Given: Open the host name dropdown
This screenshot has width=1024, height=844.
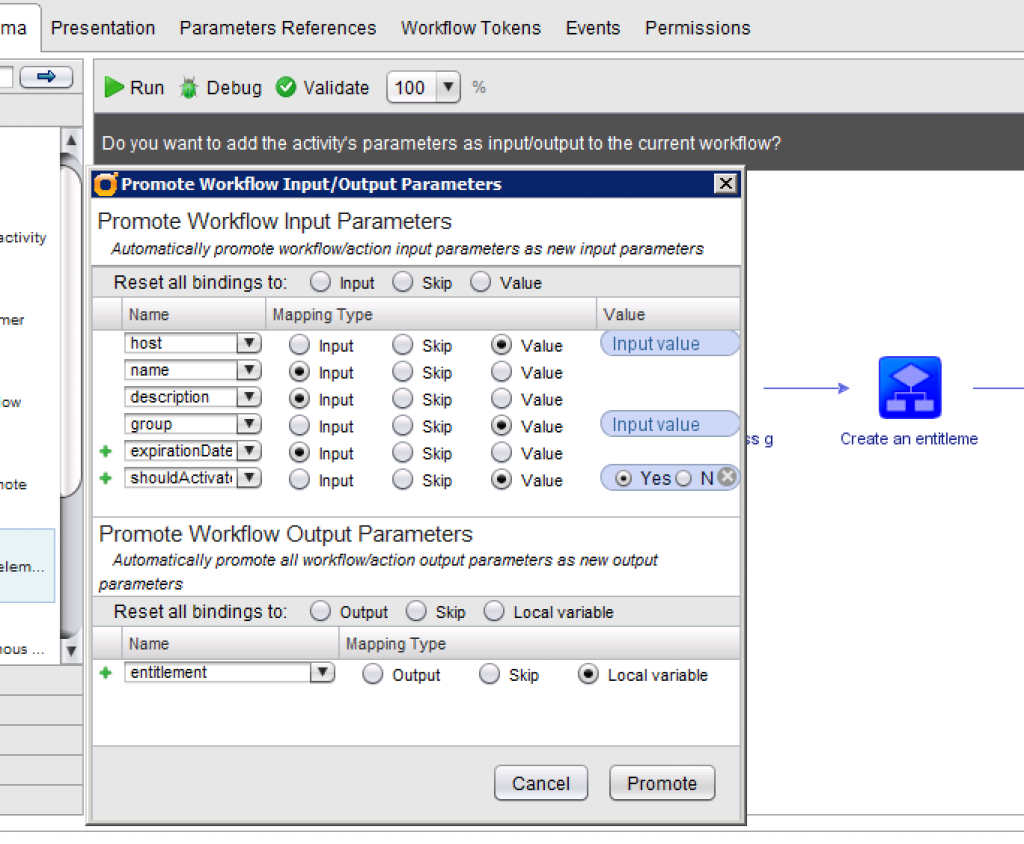Looking at the screenshot, I should point(248,343).
